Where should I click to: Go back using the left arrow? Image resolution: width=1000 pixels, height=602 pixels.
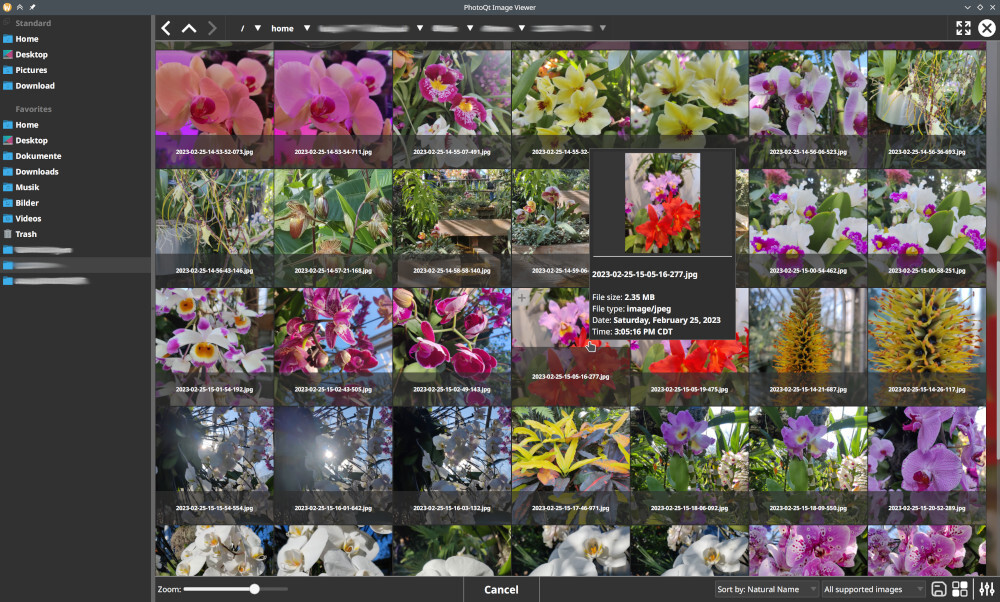tap(166, 28)
